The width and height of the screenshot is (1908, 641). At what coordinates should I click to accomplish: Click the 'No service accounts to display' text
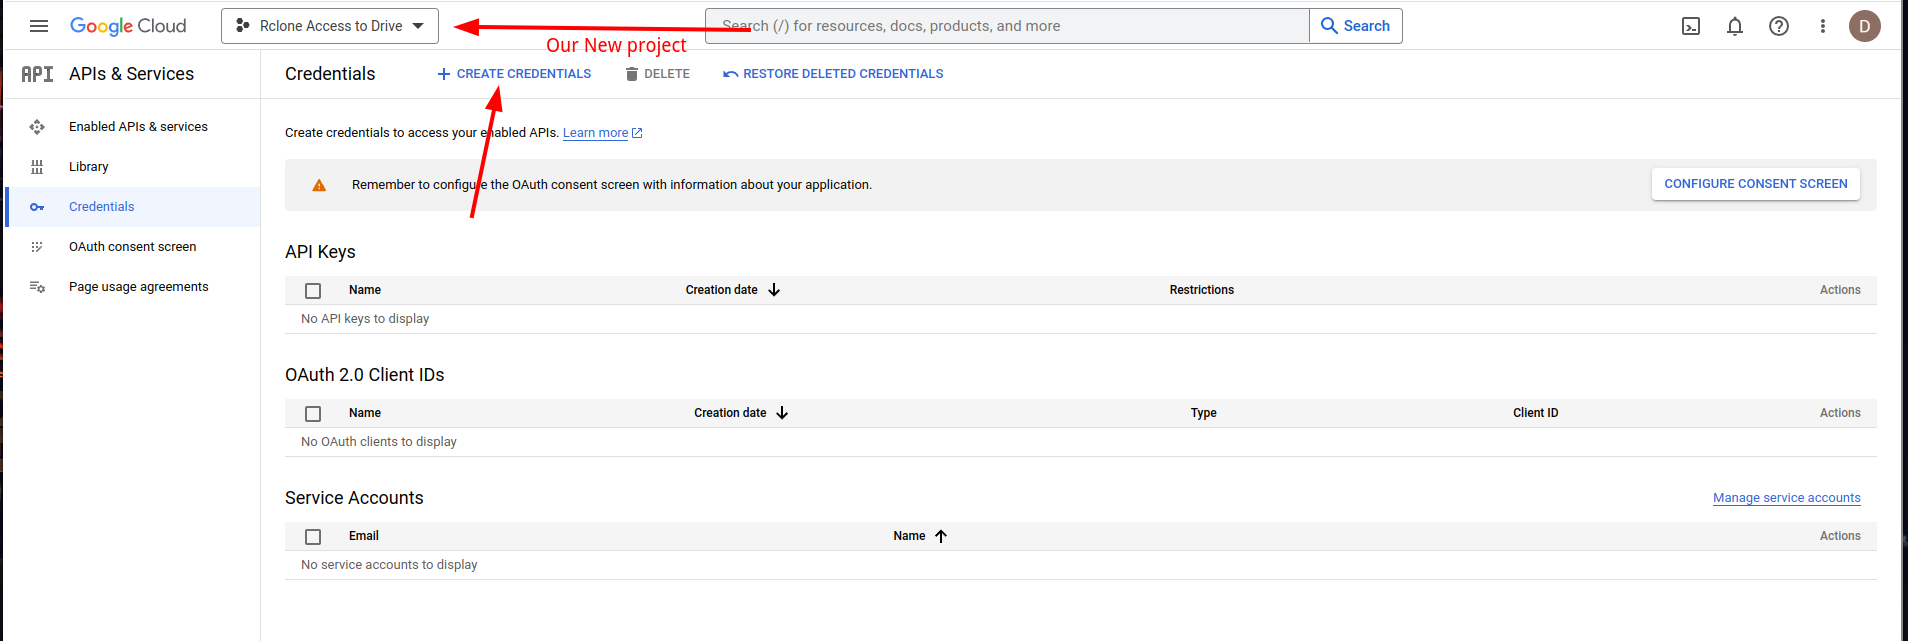point(389,565)
